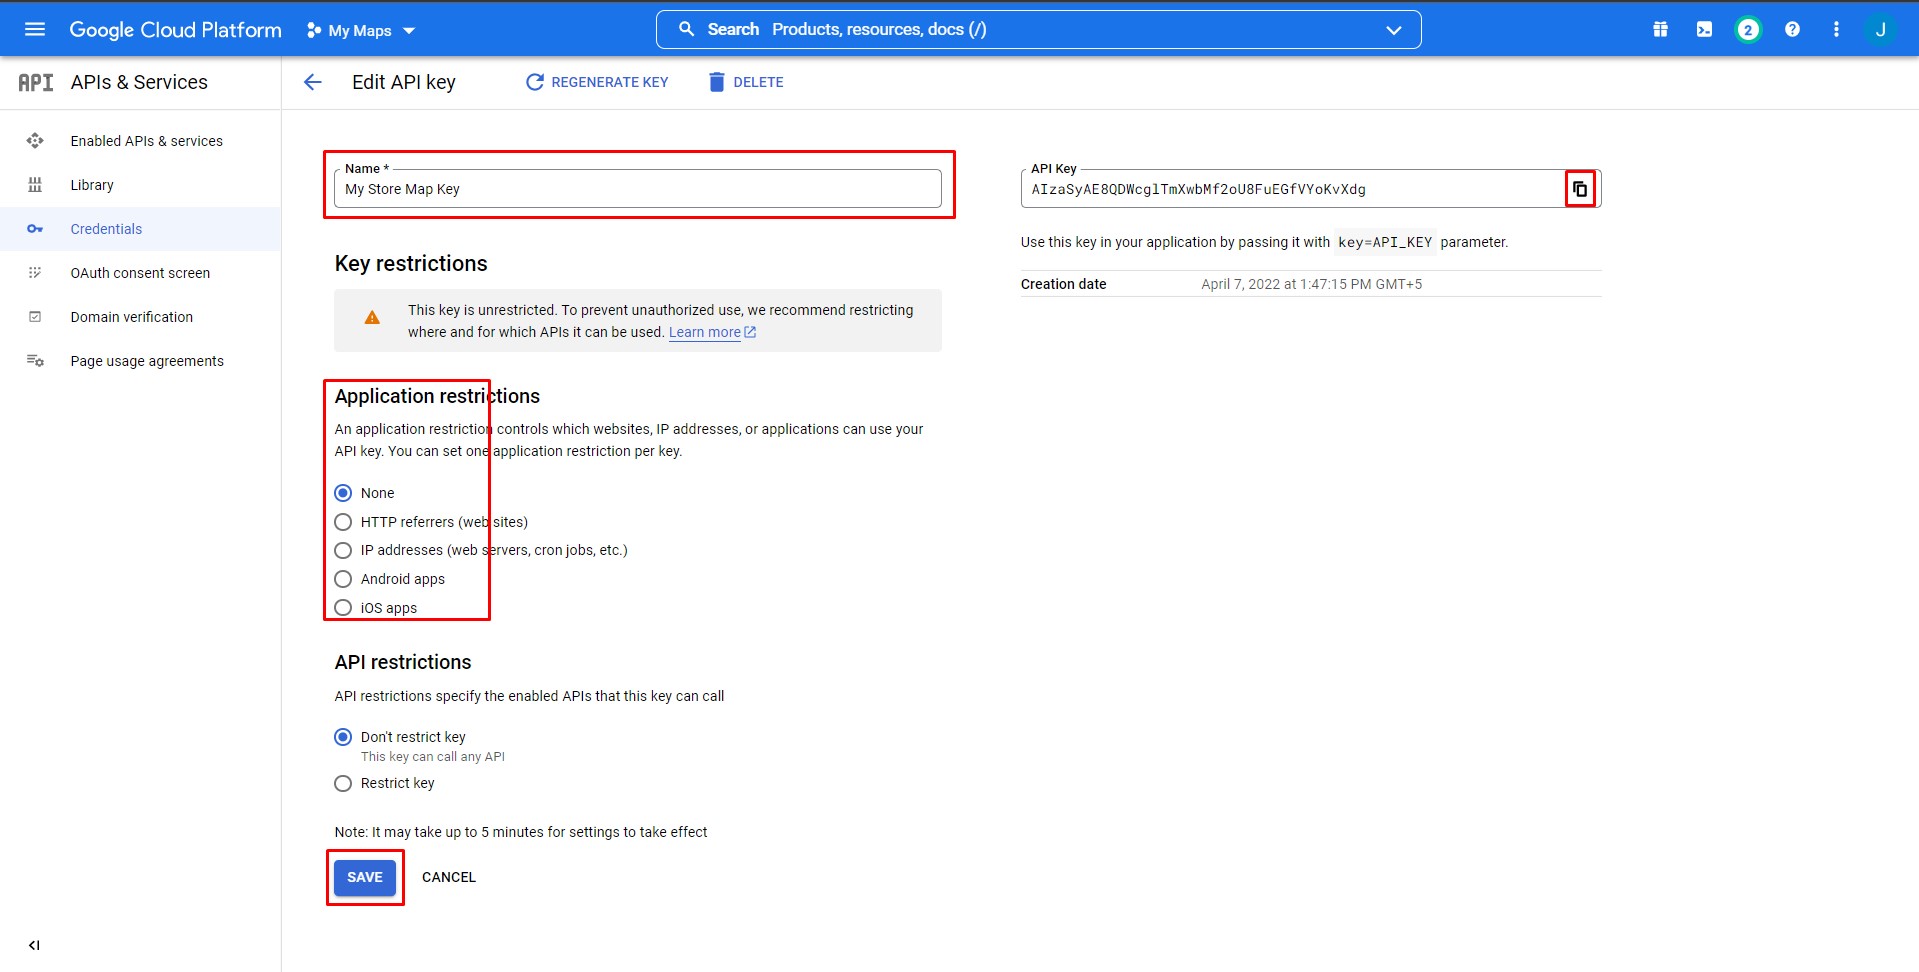Open the My Maps project selector
The width and height of the screenshot is (1919, 972).
(361, 31)
